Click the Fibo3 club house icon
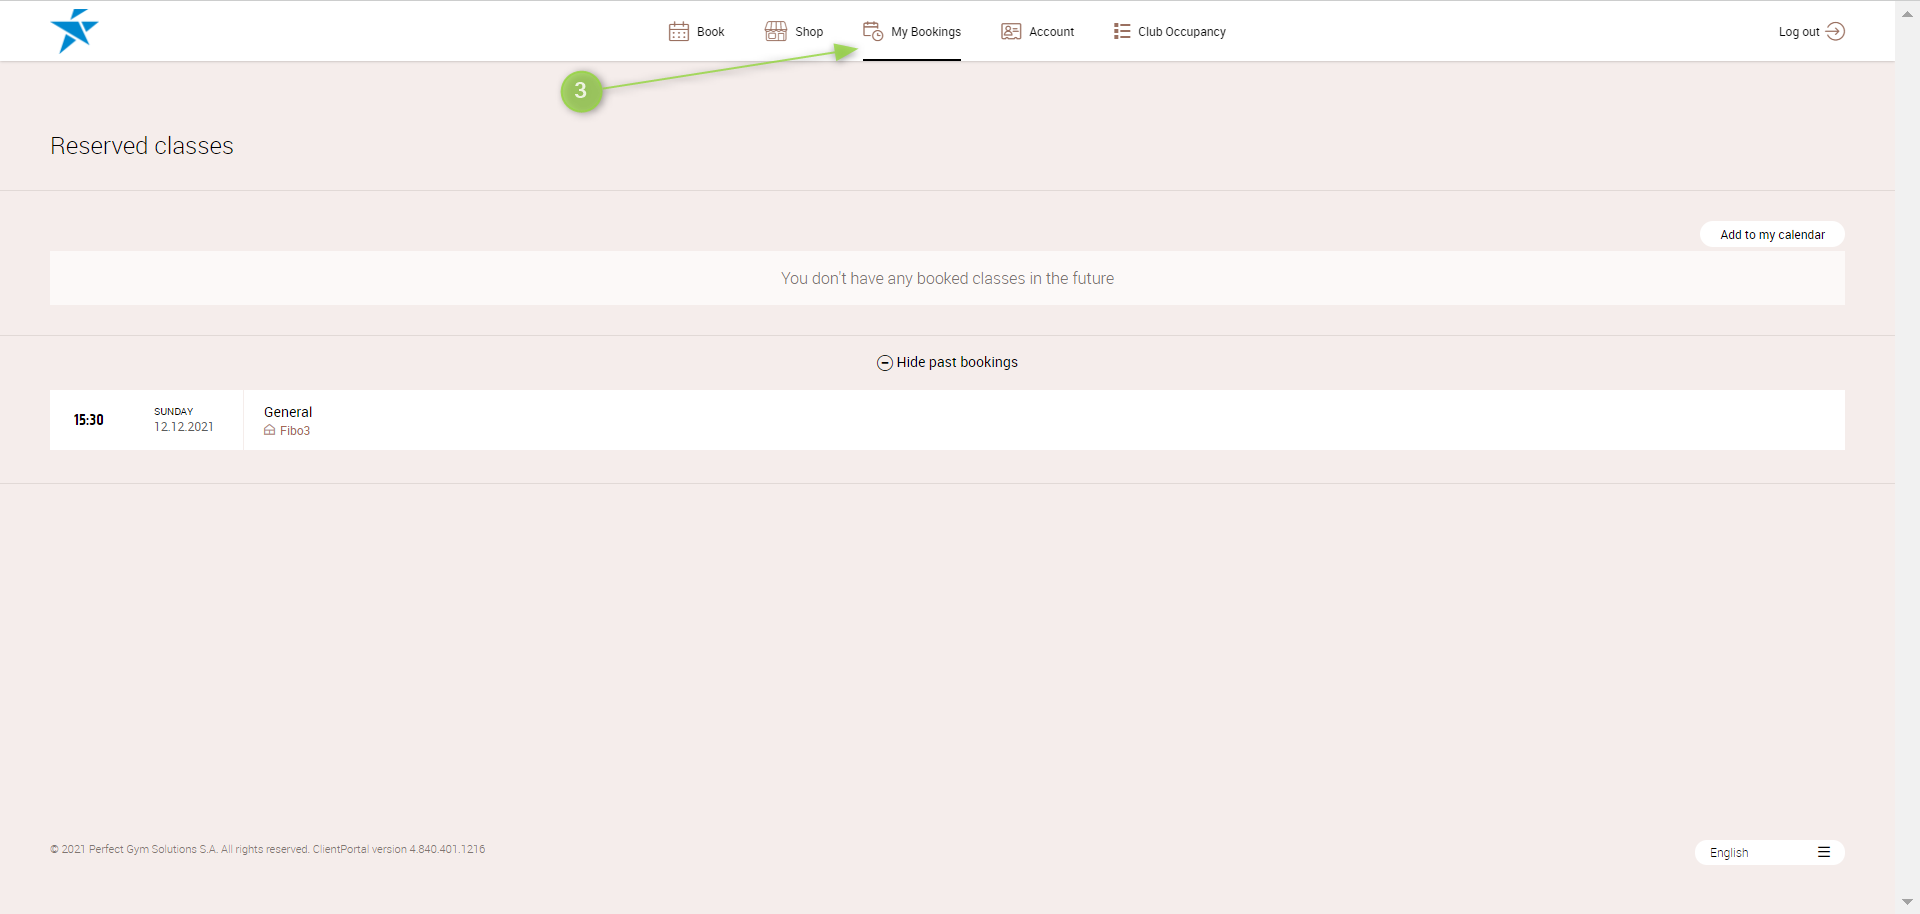The width and height of the screenshot is (1920, 914). 270,431
